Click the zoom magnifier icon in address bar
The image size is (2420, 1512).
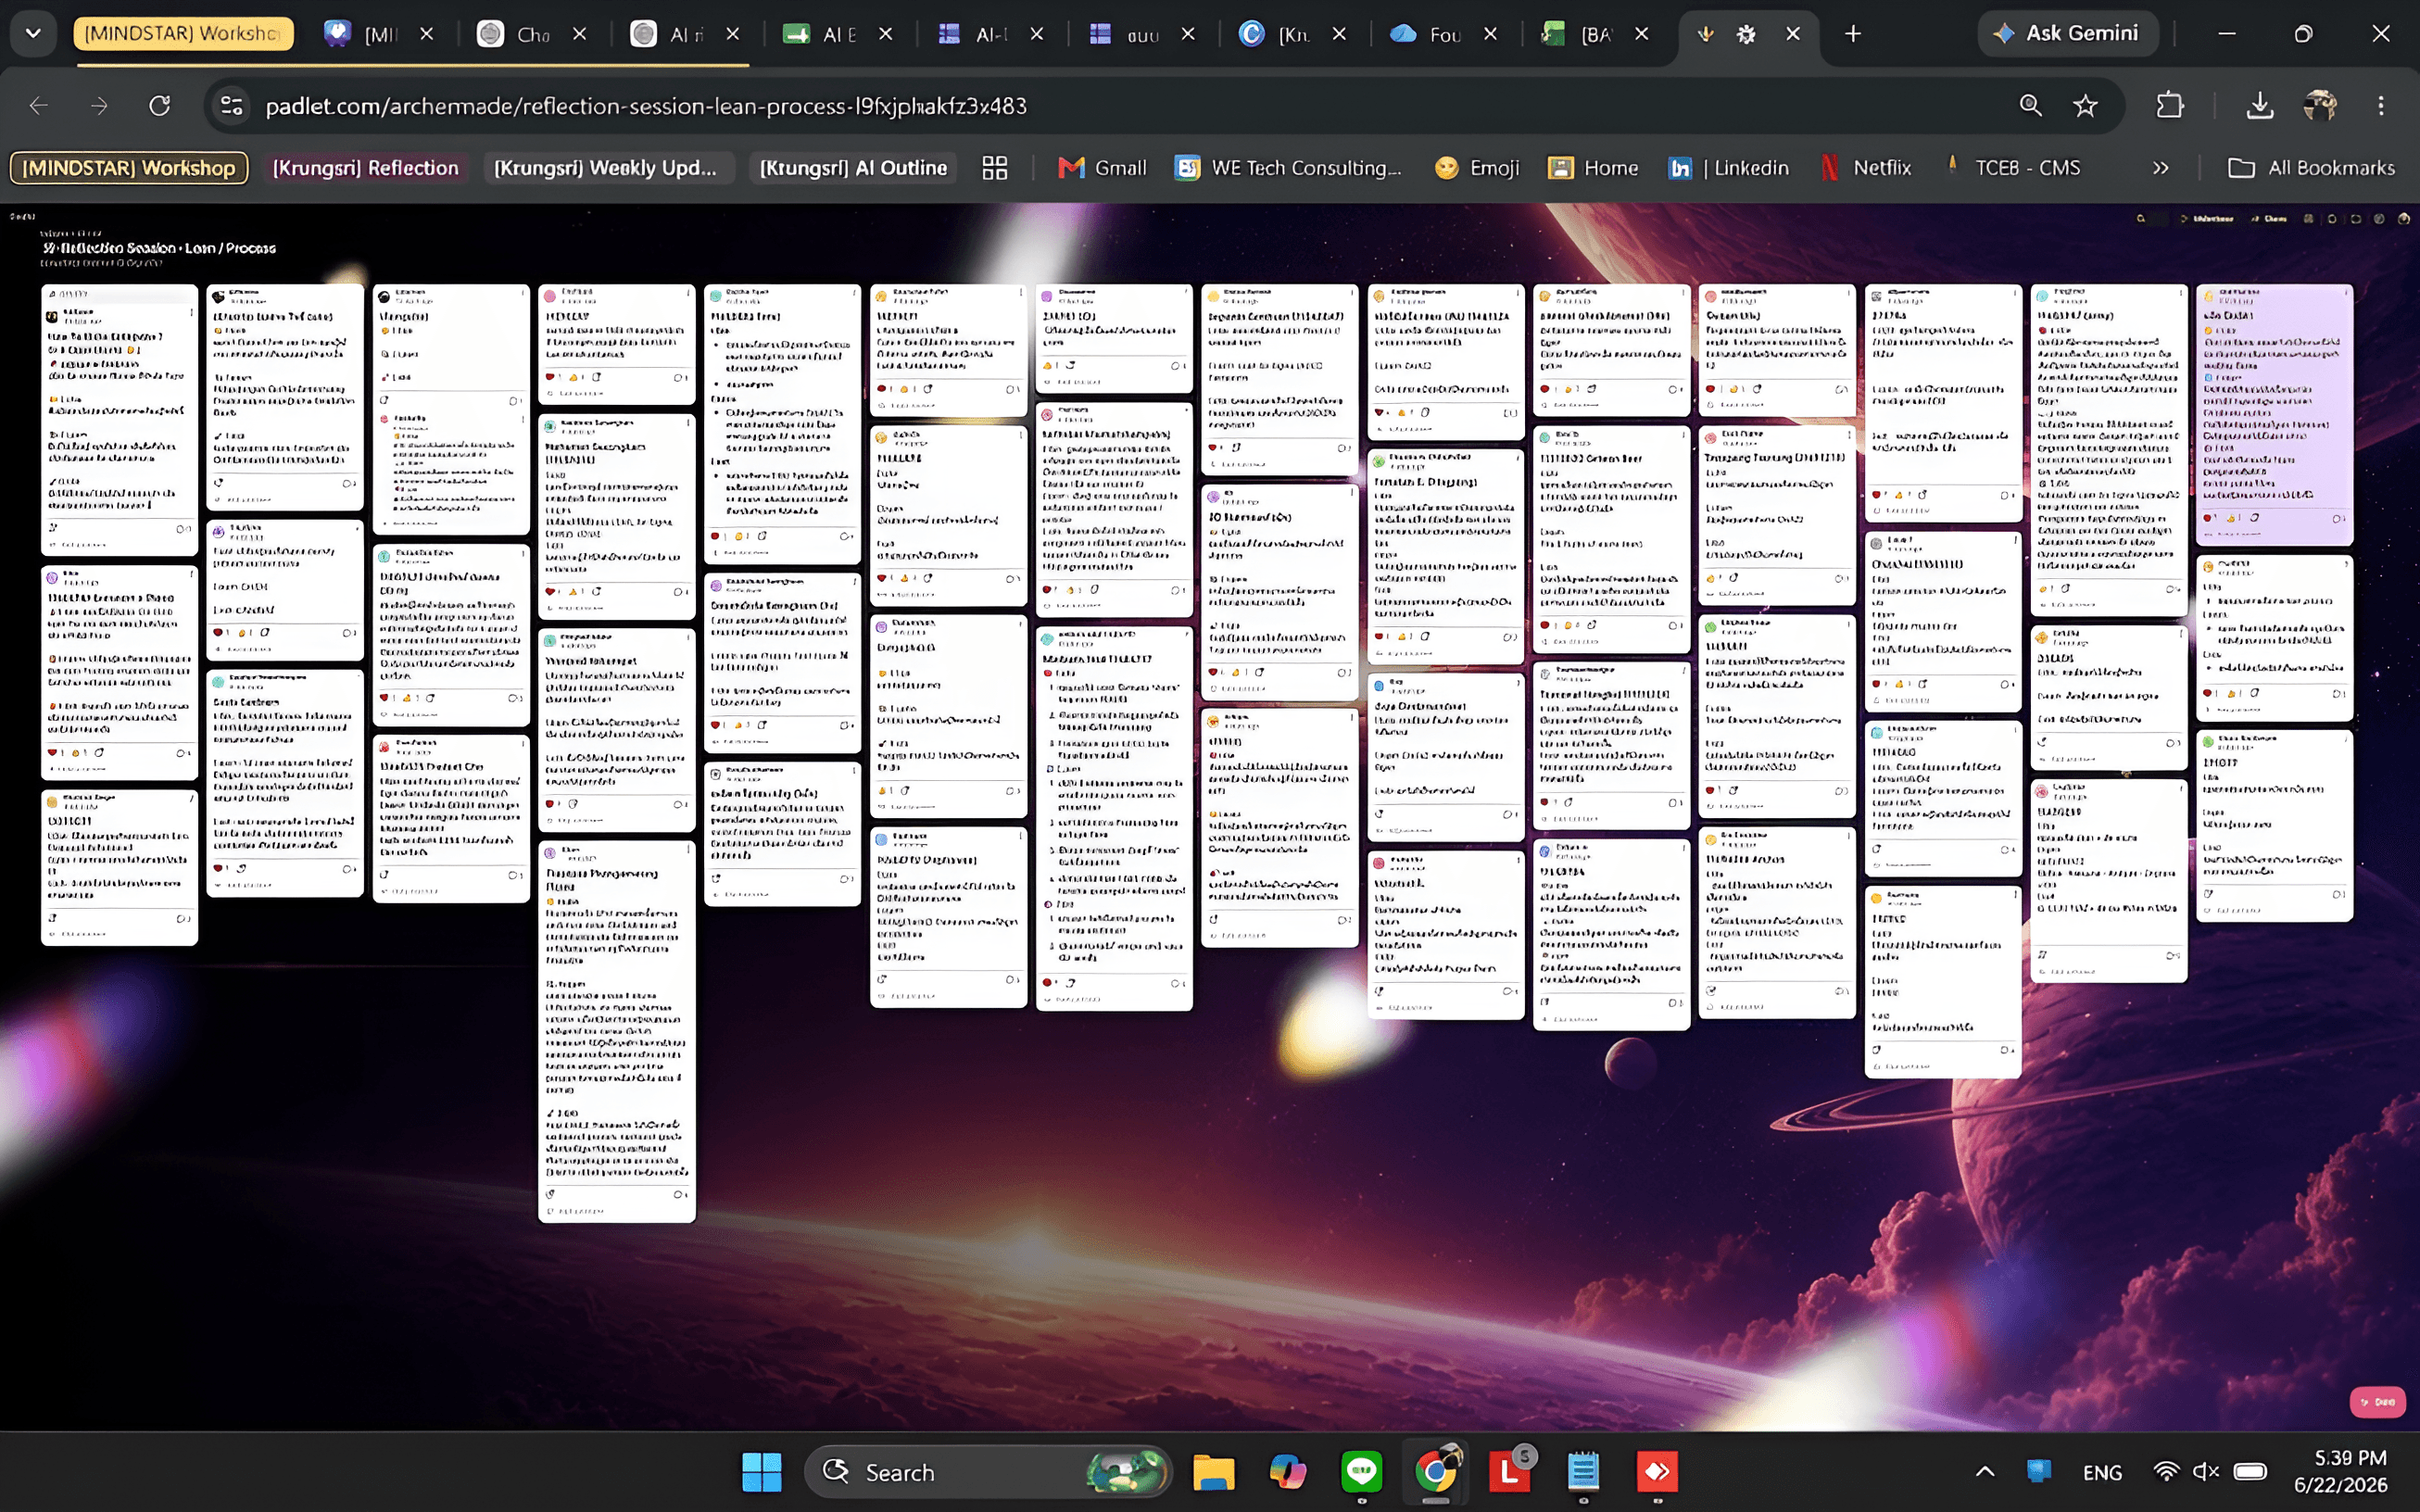point(2030,106)
